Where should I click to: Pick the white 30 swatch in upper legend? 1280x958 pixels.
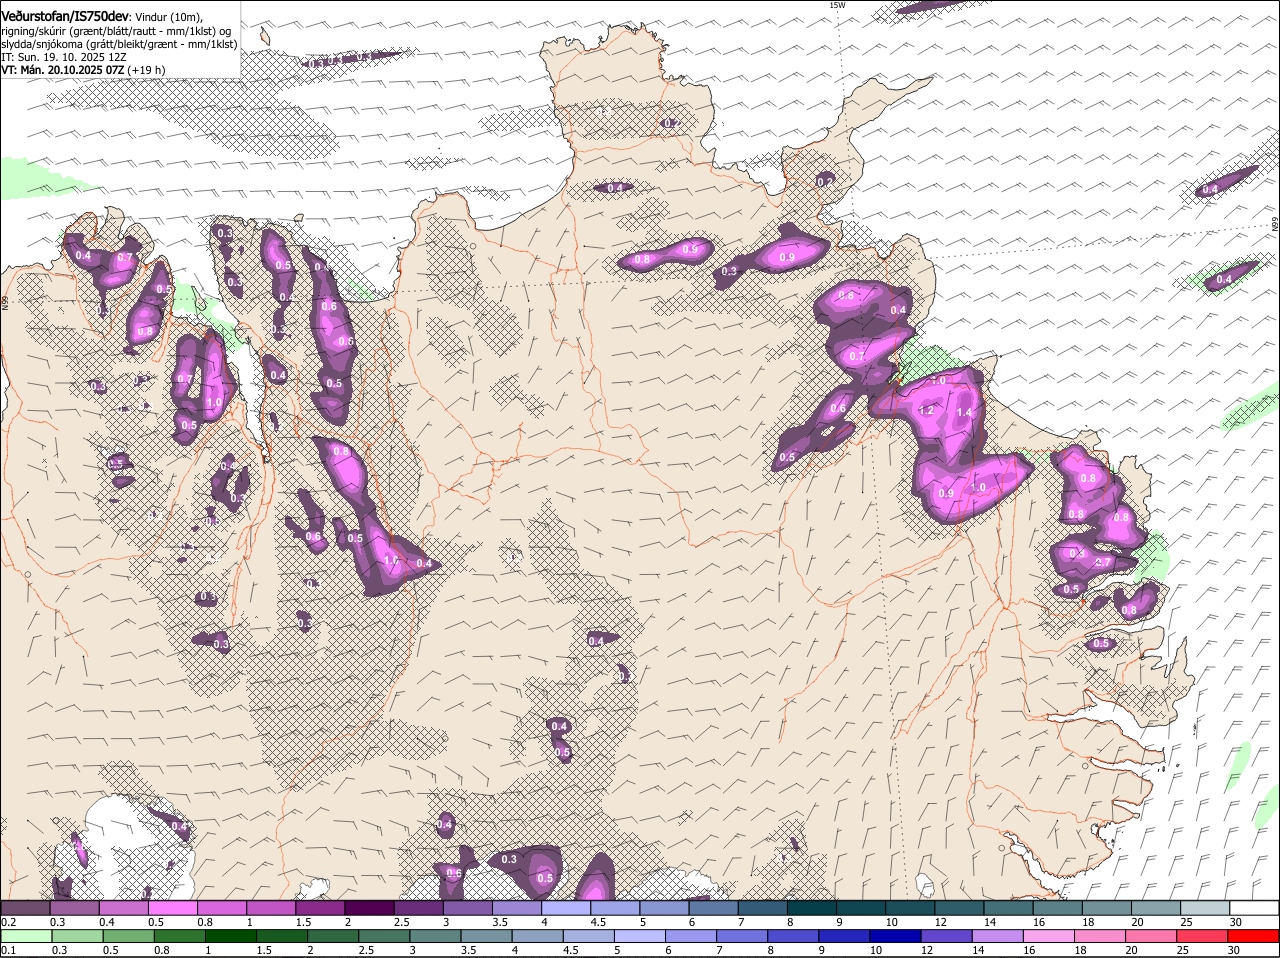point(1252,908)
